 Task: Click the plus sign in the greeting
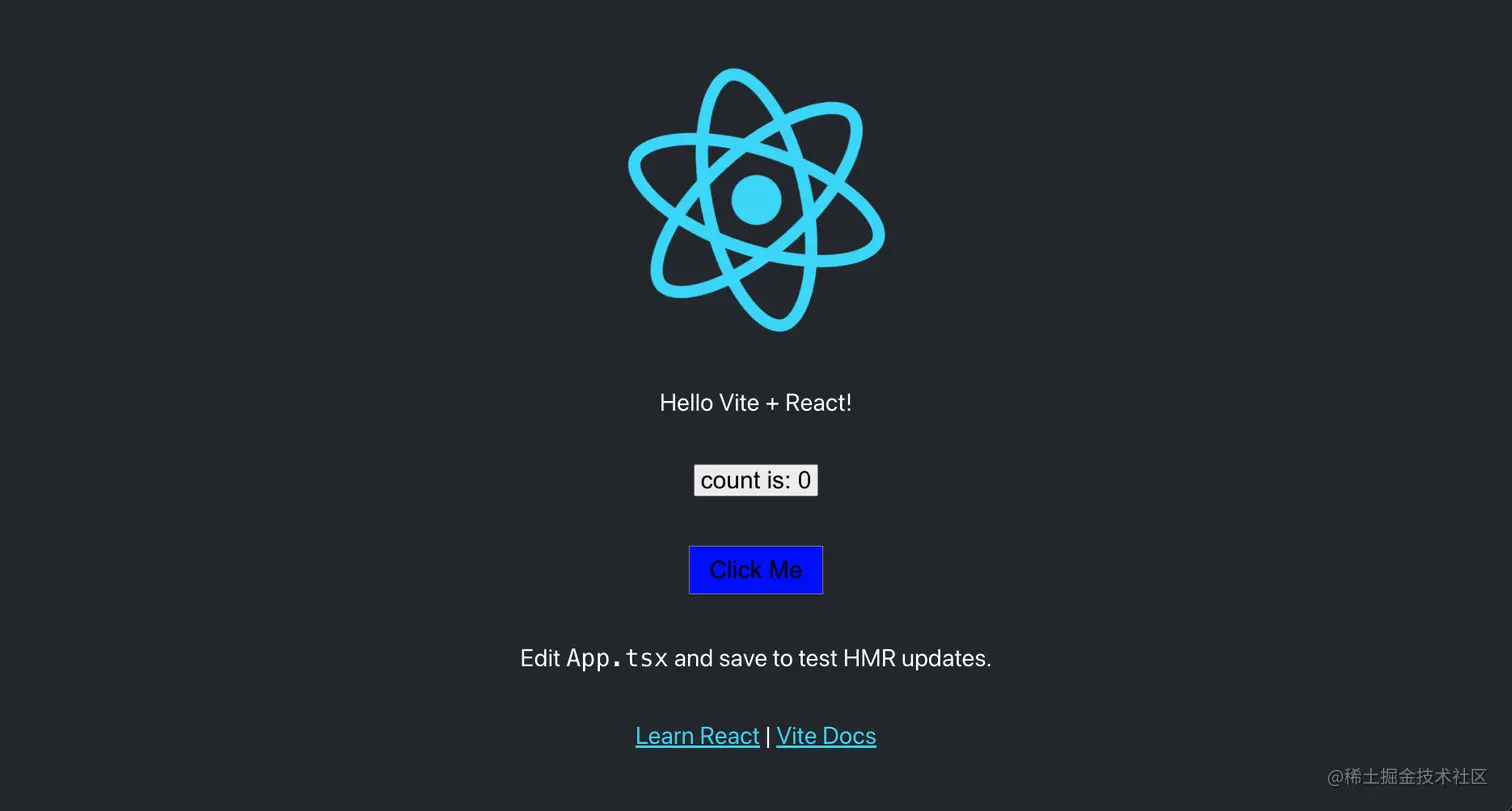pyautogui.click(x=772, y=404)
